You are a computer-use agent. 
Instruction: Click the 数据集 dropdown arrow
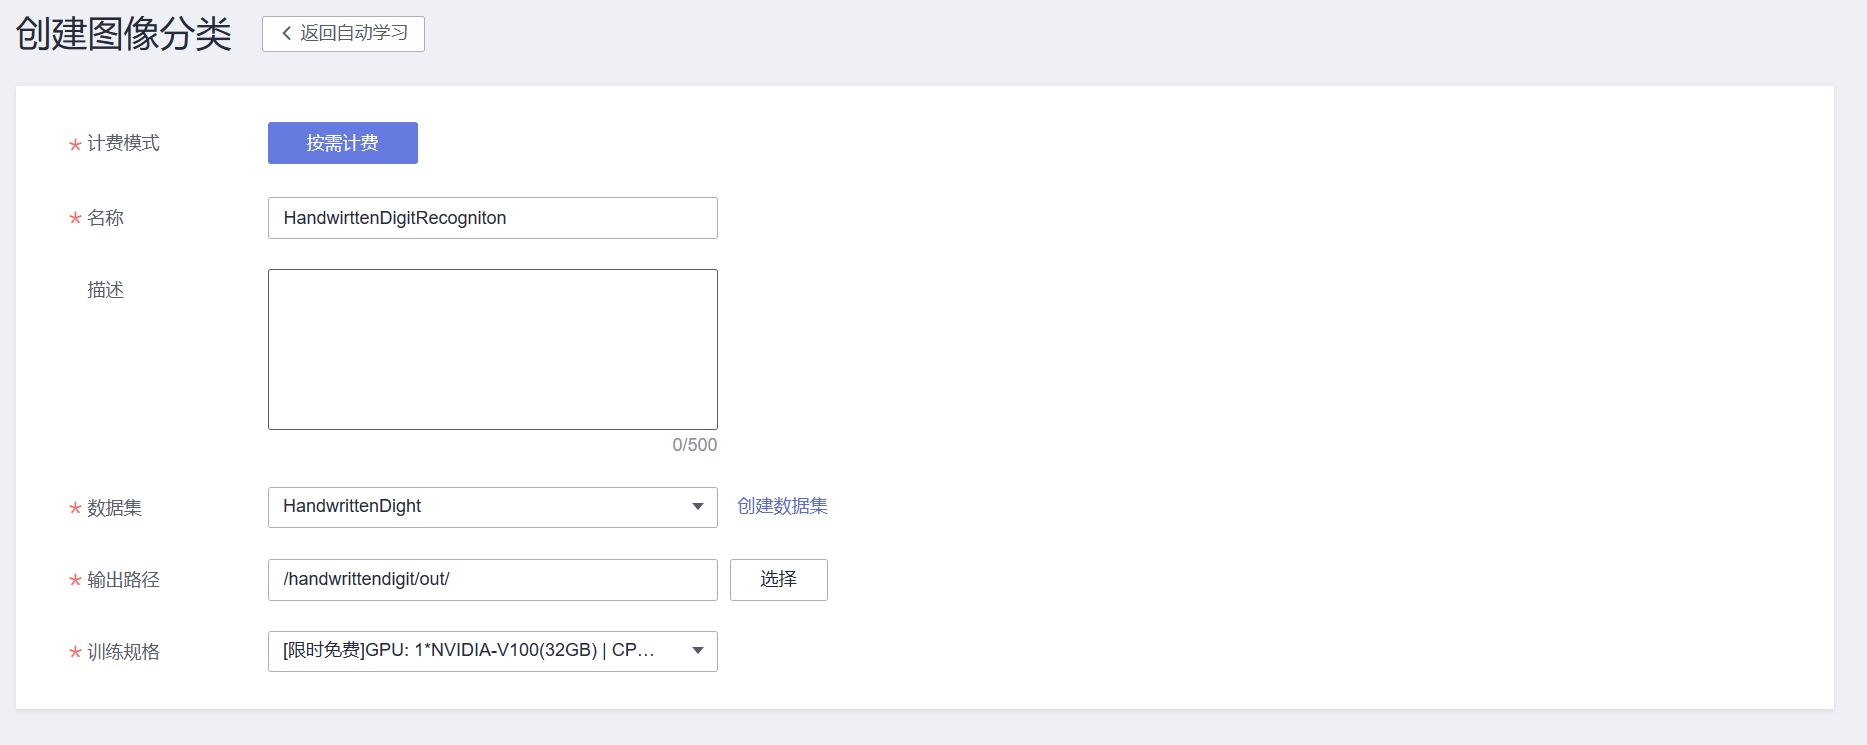(x=697, y=506)
